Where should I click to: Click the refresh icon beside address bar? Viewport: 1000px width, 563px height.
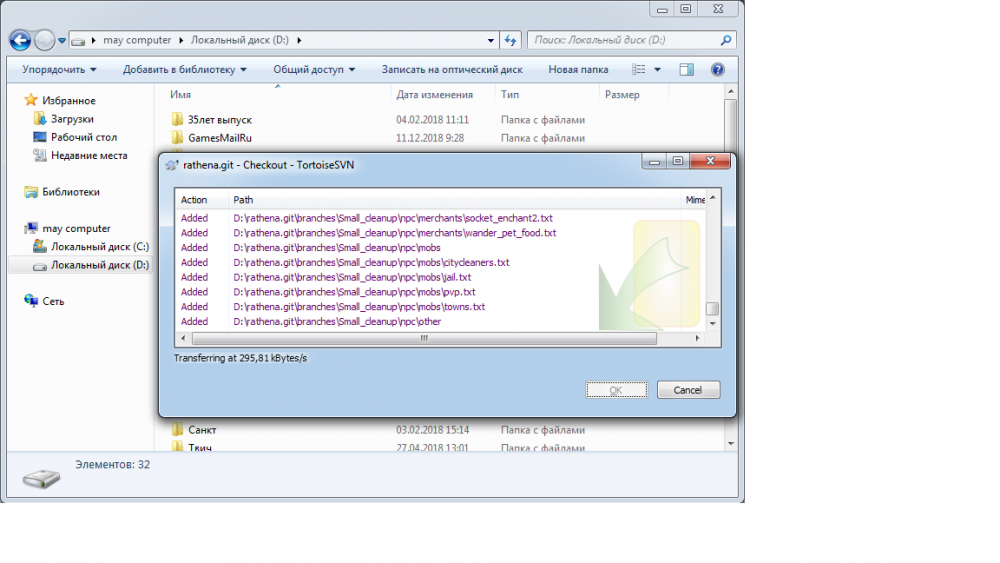511,40
